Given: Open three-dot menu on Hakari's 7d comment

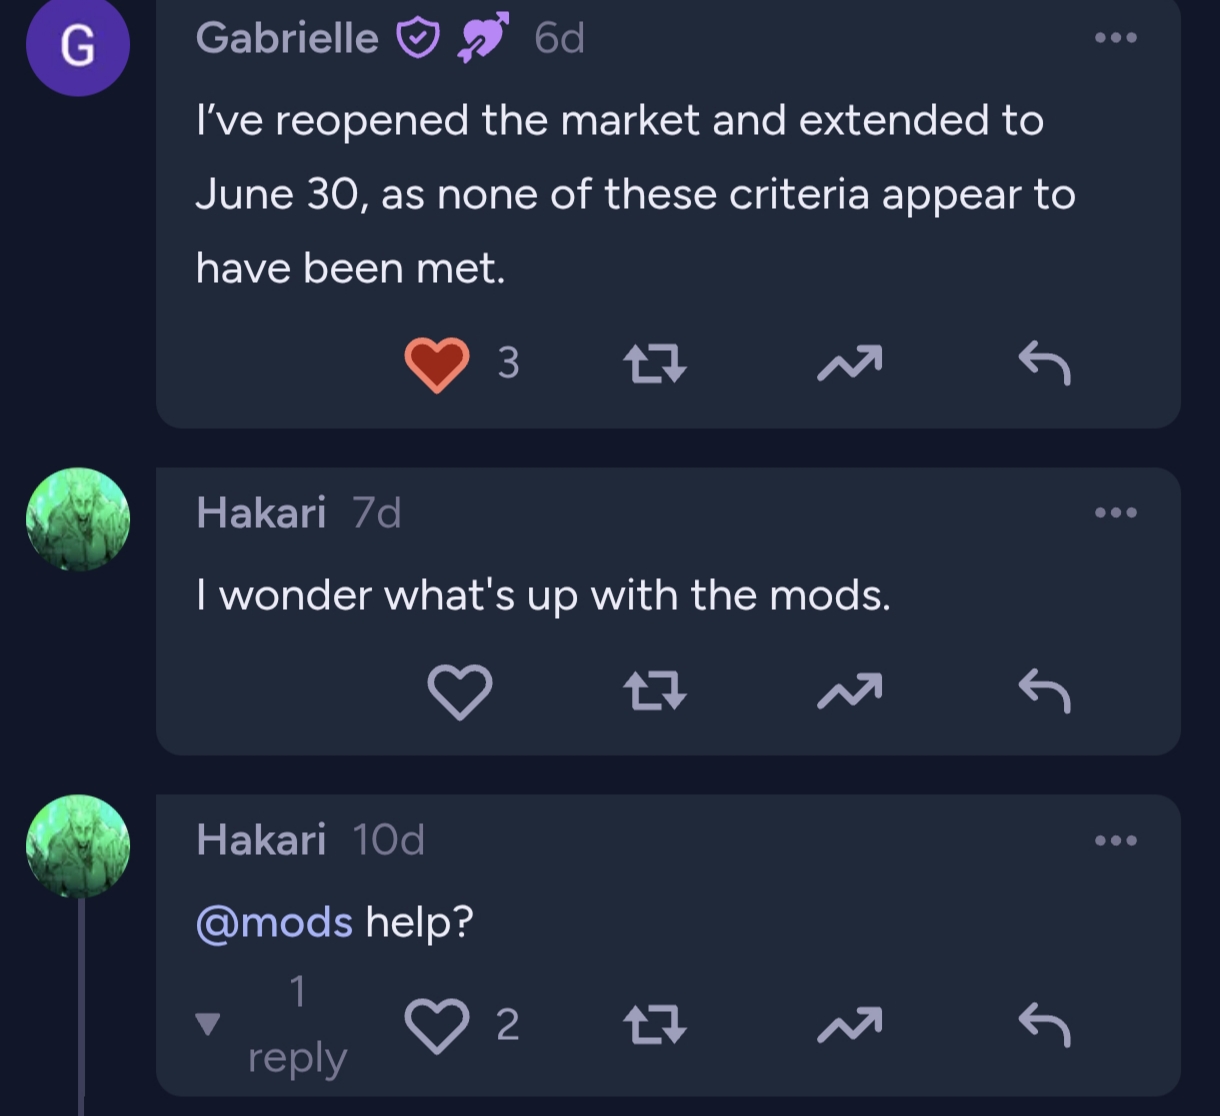Looking at the screenshot, I should (x=1116, y=513).
